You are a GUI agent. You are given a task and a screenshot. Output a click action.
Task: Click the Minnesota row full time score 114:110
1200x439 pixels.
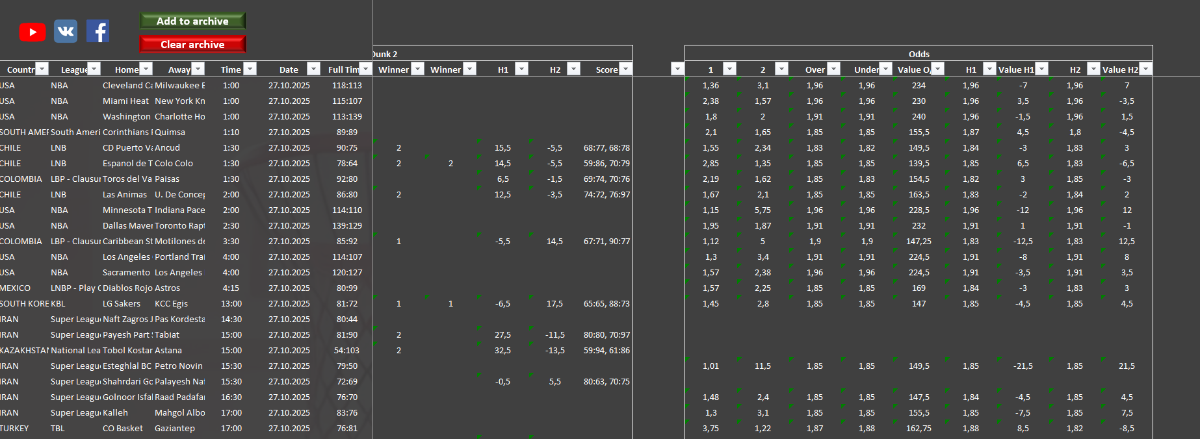346,210
